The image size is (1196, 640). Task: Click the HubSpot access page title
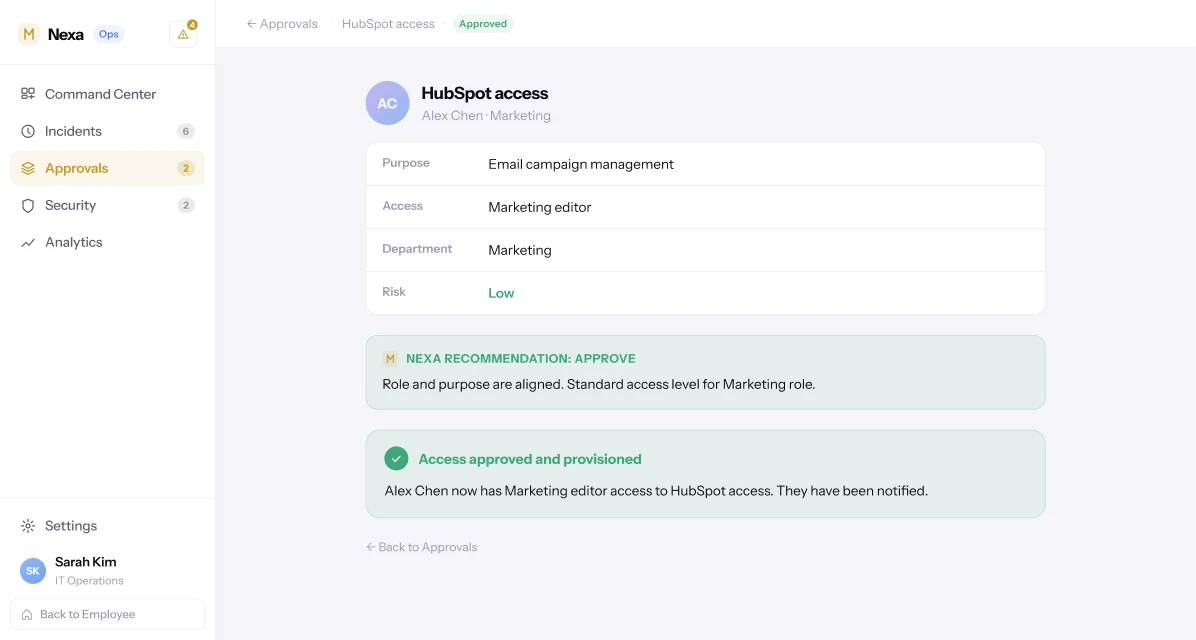[x=484, y=93]
